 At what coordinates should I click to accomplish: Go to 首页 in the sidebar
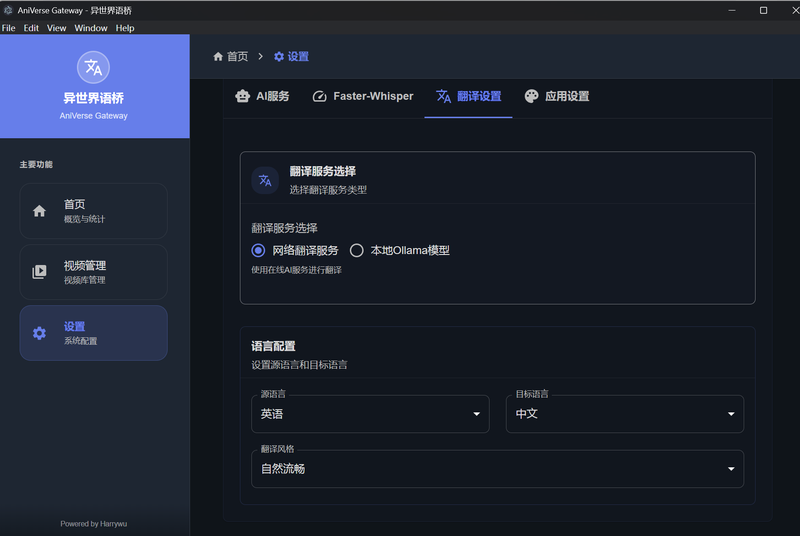coord(93,211)
